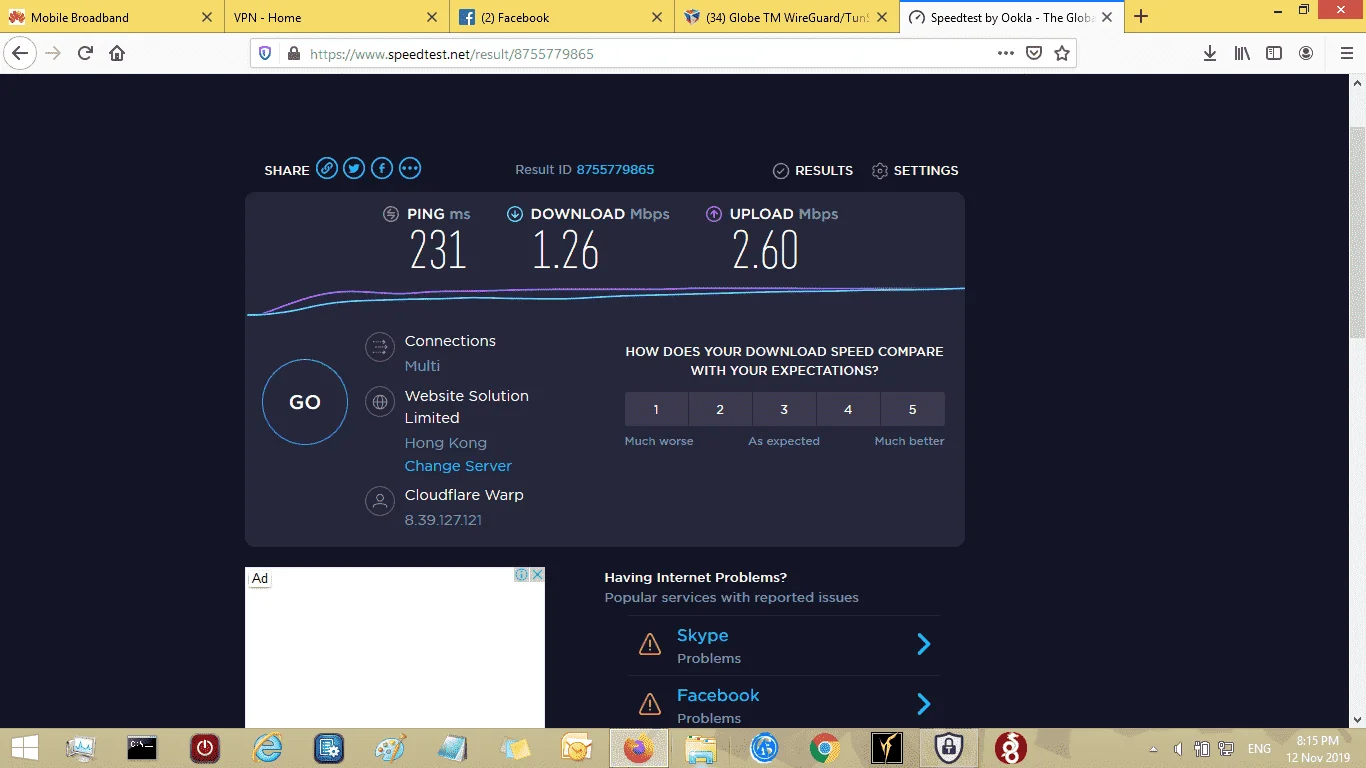Open Speedtest SETTINGS
This screenshot has height=768, width=1366.
click(x=915, y=171)
